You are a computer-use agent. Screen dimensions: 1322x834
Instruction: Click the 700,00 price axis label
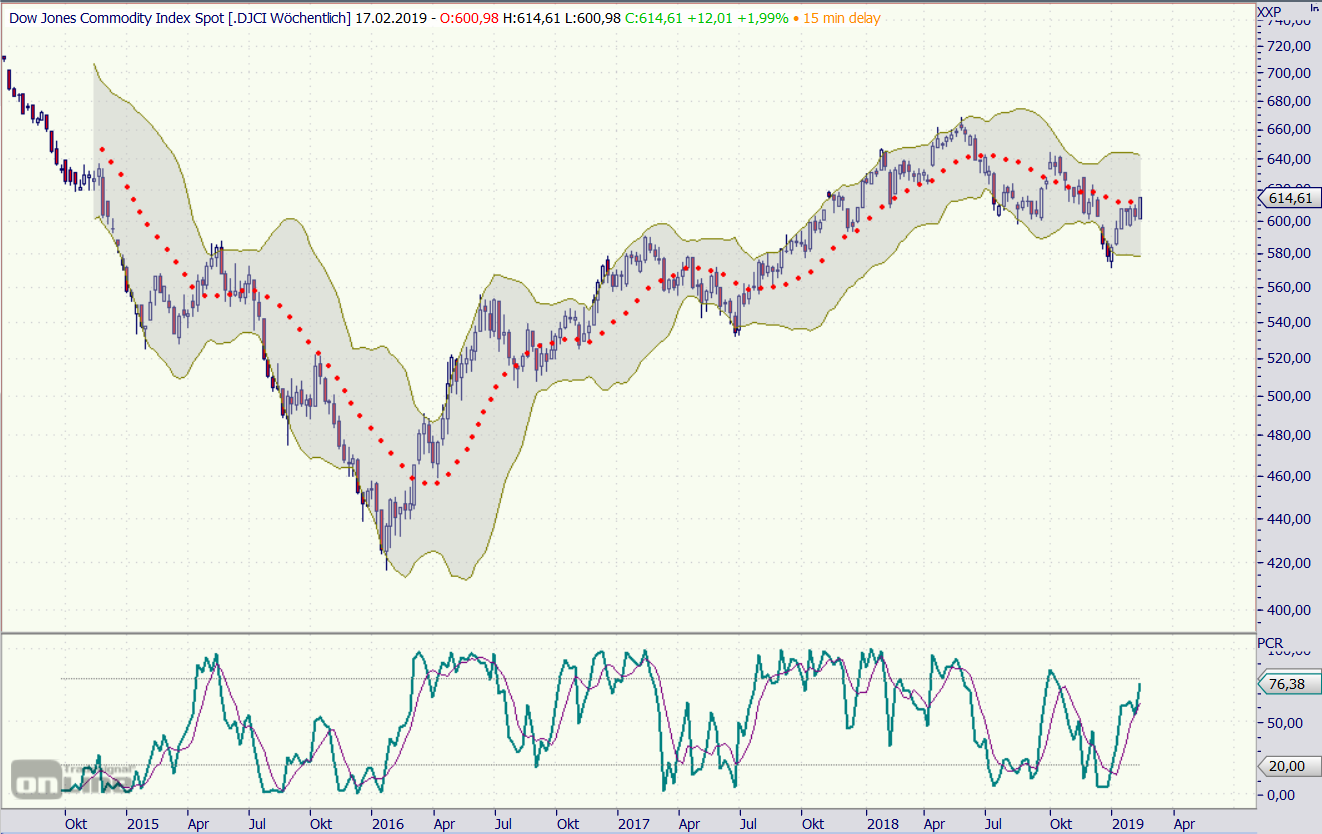click(1288, 73)
